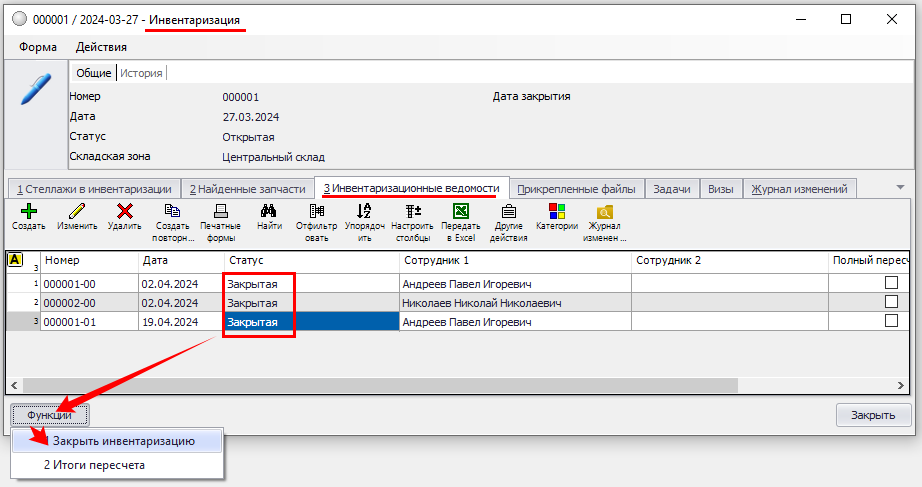The height and width of the screenshot is (487, 922).
Task: Open the Функции dropdown button
Action: click(50, 415)
